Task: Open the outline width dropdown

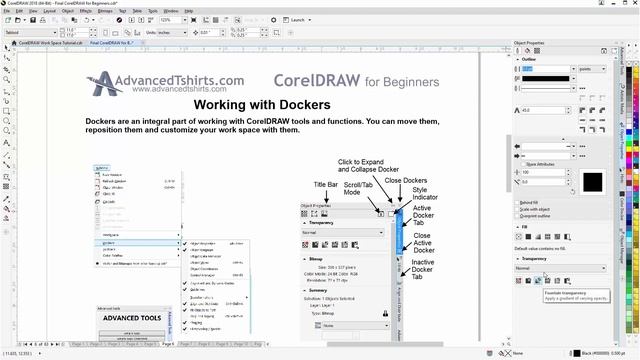Action: coord(573,69)
